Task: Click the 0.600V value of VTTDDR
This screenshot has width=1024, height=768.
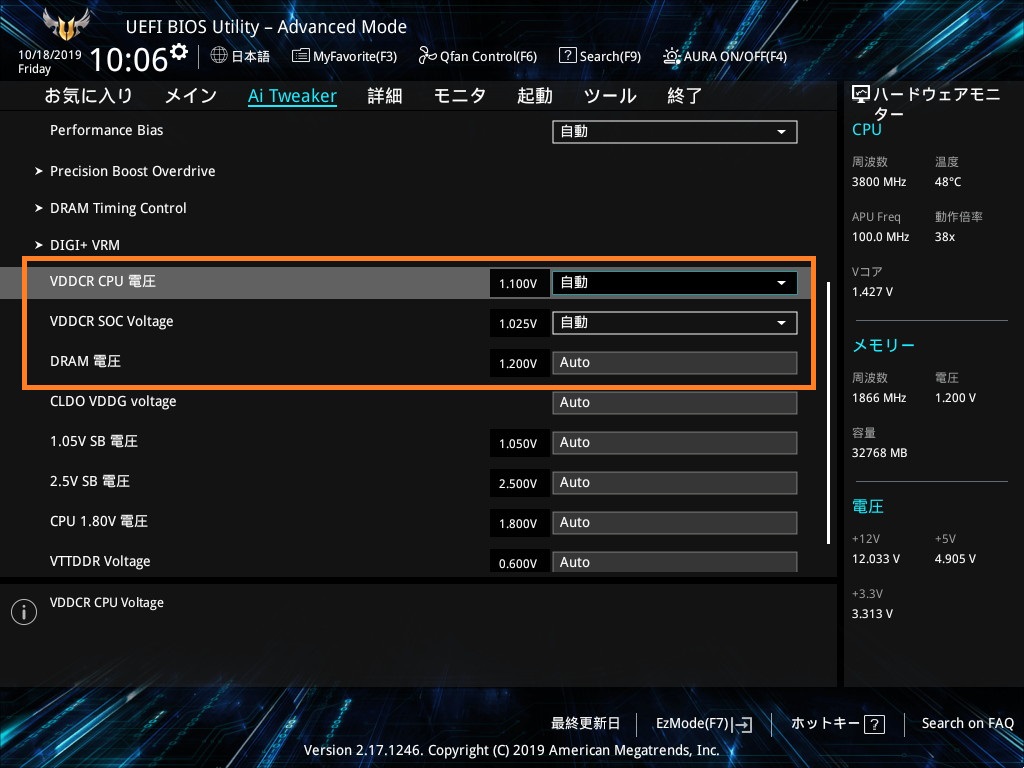Action: [x=519, y=562]
